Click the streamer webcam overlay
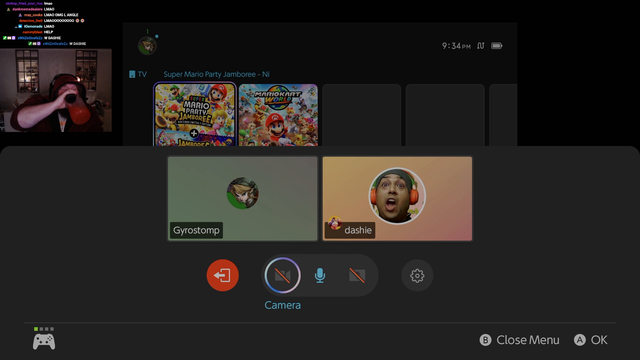 tap(56, 90)
